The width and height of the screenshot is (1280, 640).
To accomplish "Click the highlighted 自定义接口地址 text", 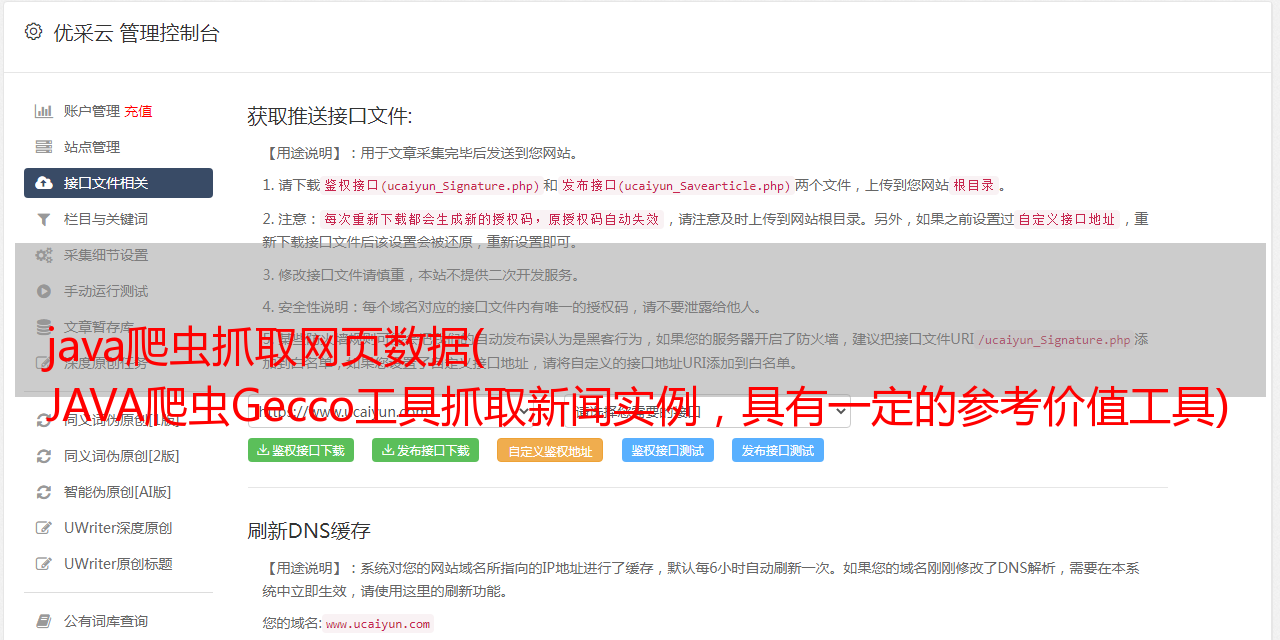I will tap(1067, 219).
